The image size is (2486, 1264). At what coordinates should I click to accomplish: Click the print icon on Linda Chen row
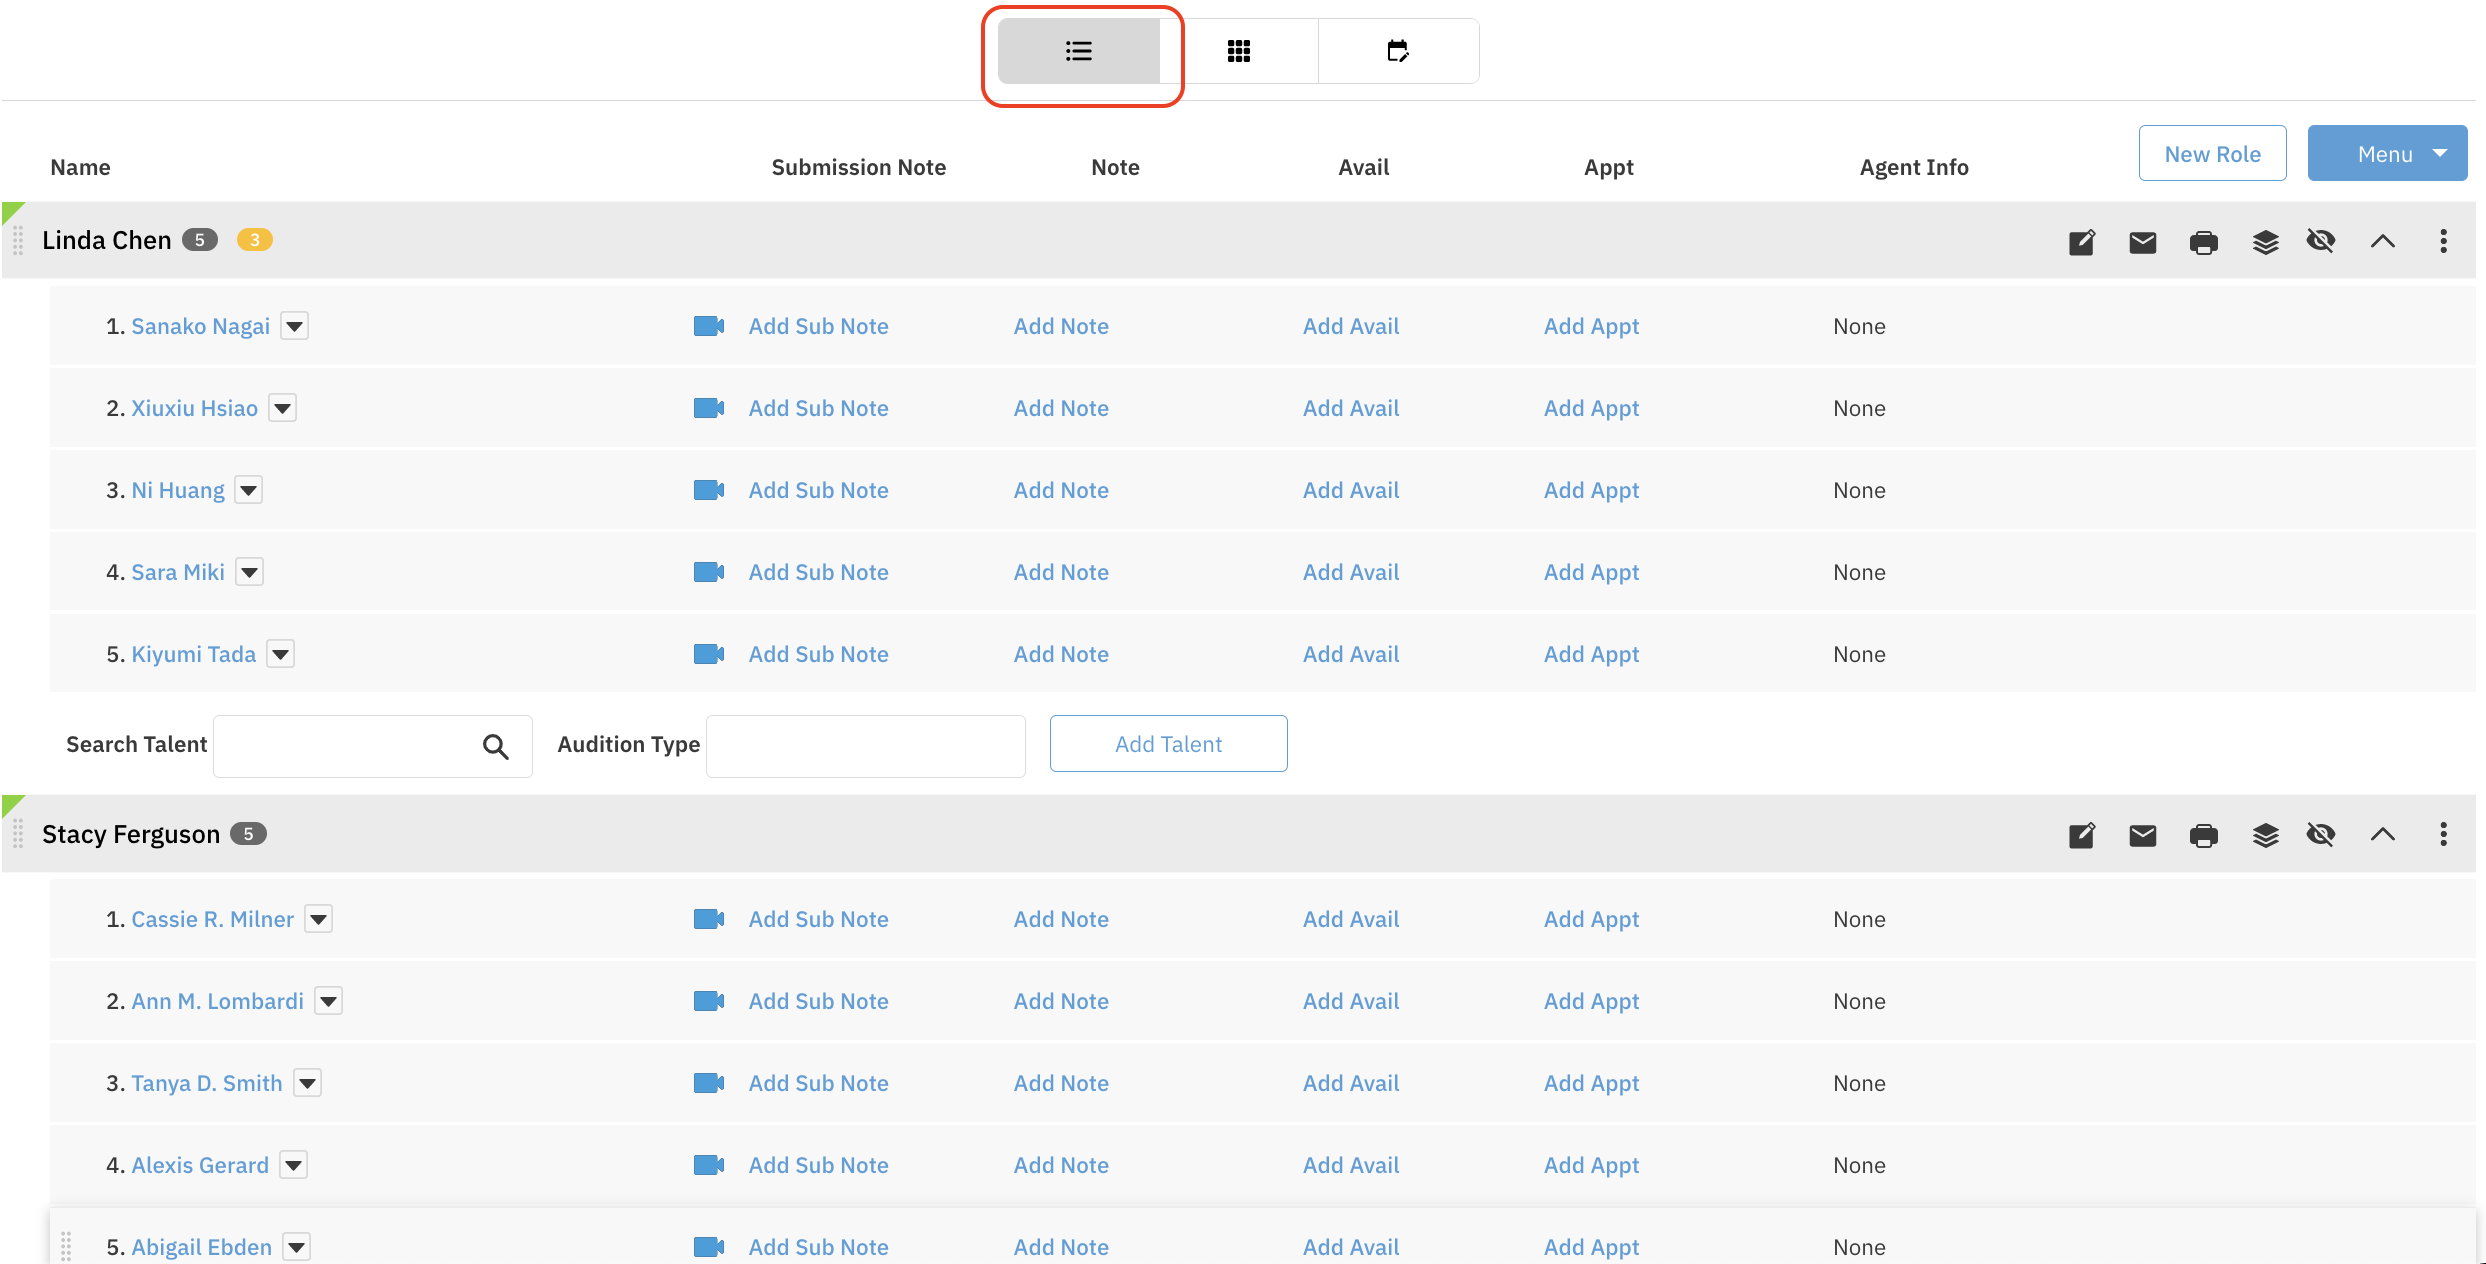click(x=2203, y=241)
